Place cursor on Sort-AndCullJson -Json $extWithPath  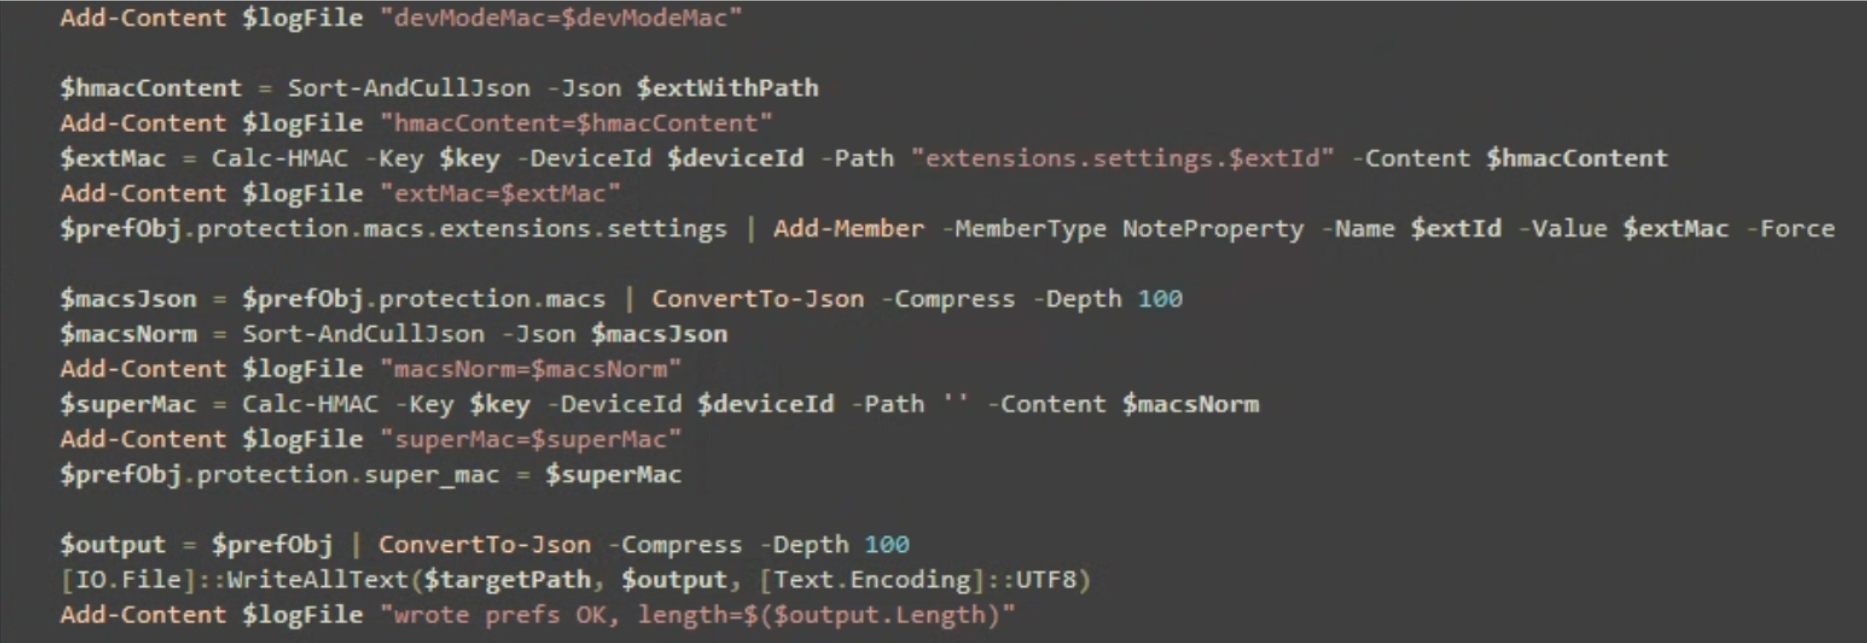coord(553,88)
